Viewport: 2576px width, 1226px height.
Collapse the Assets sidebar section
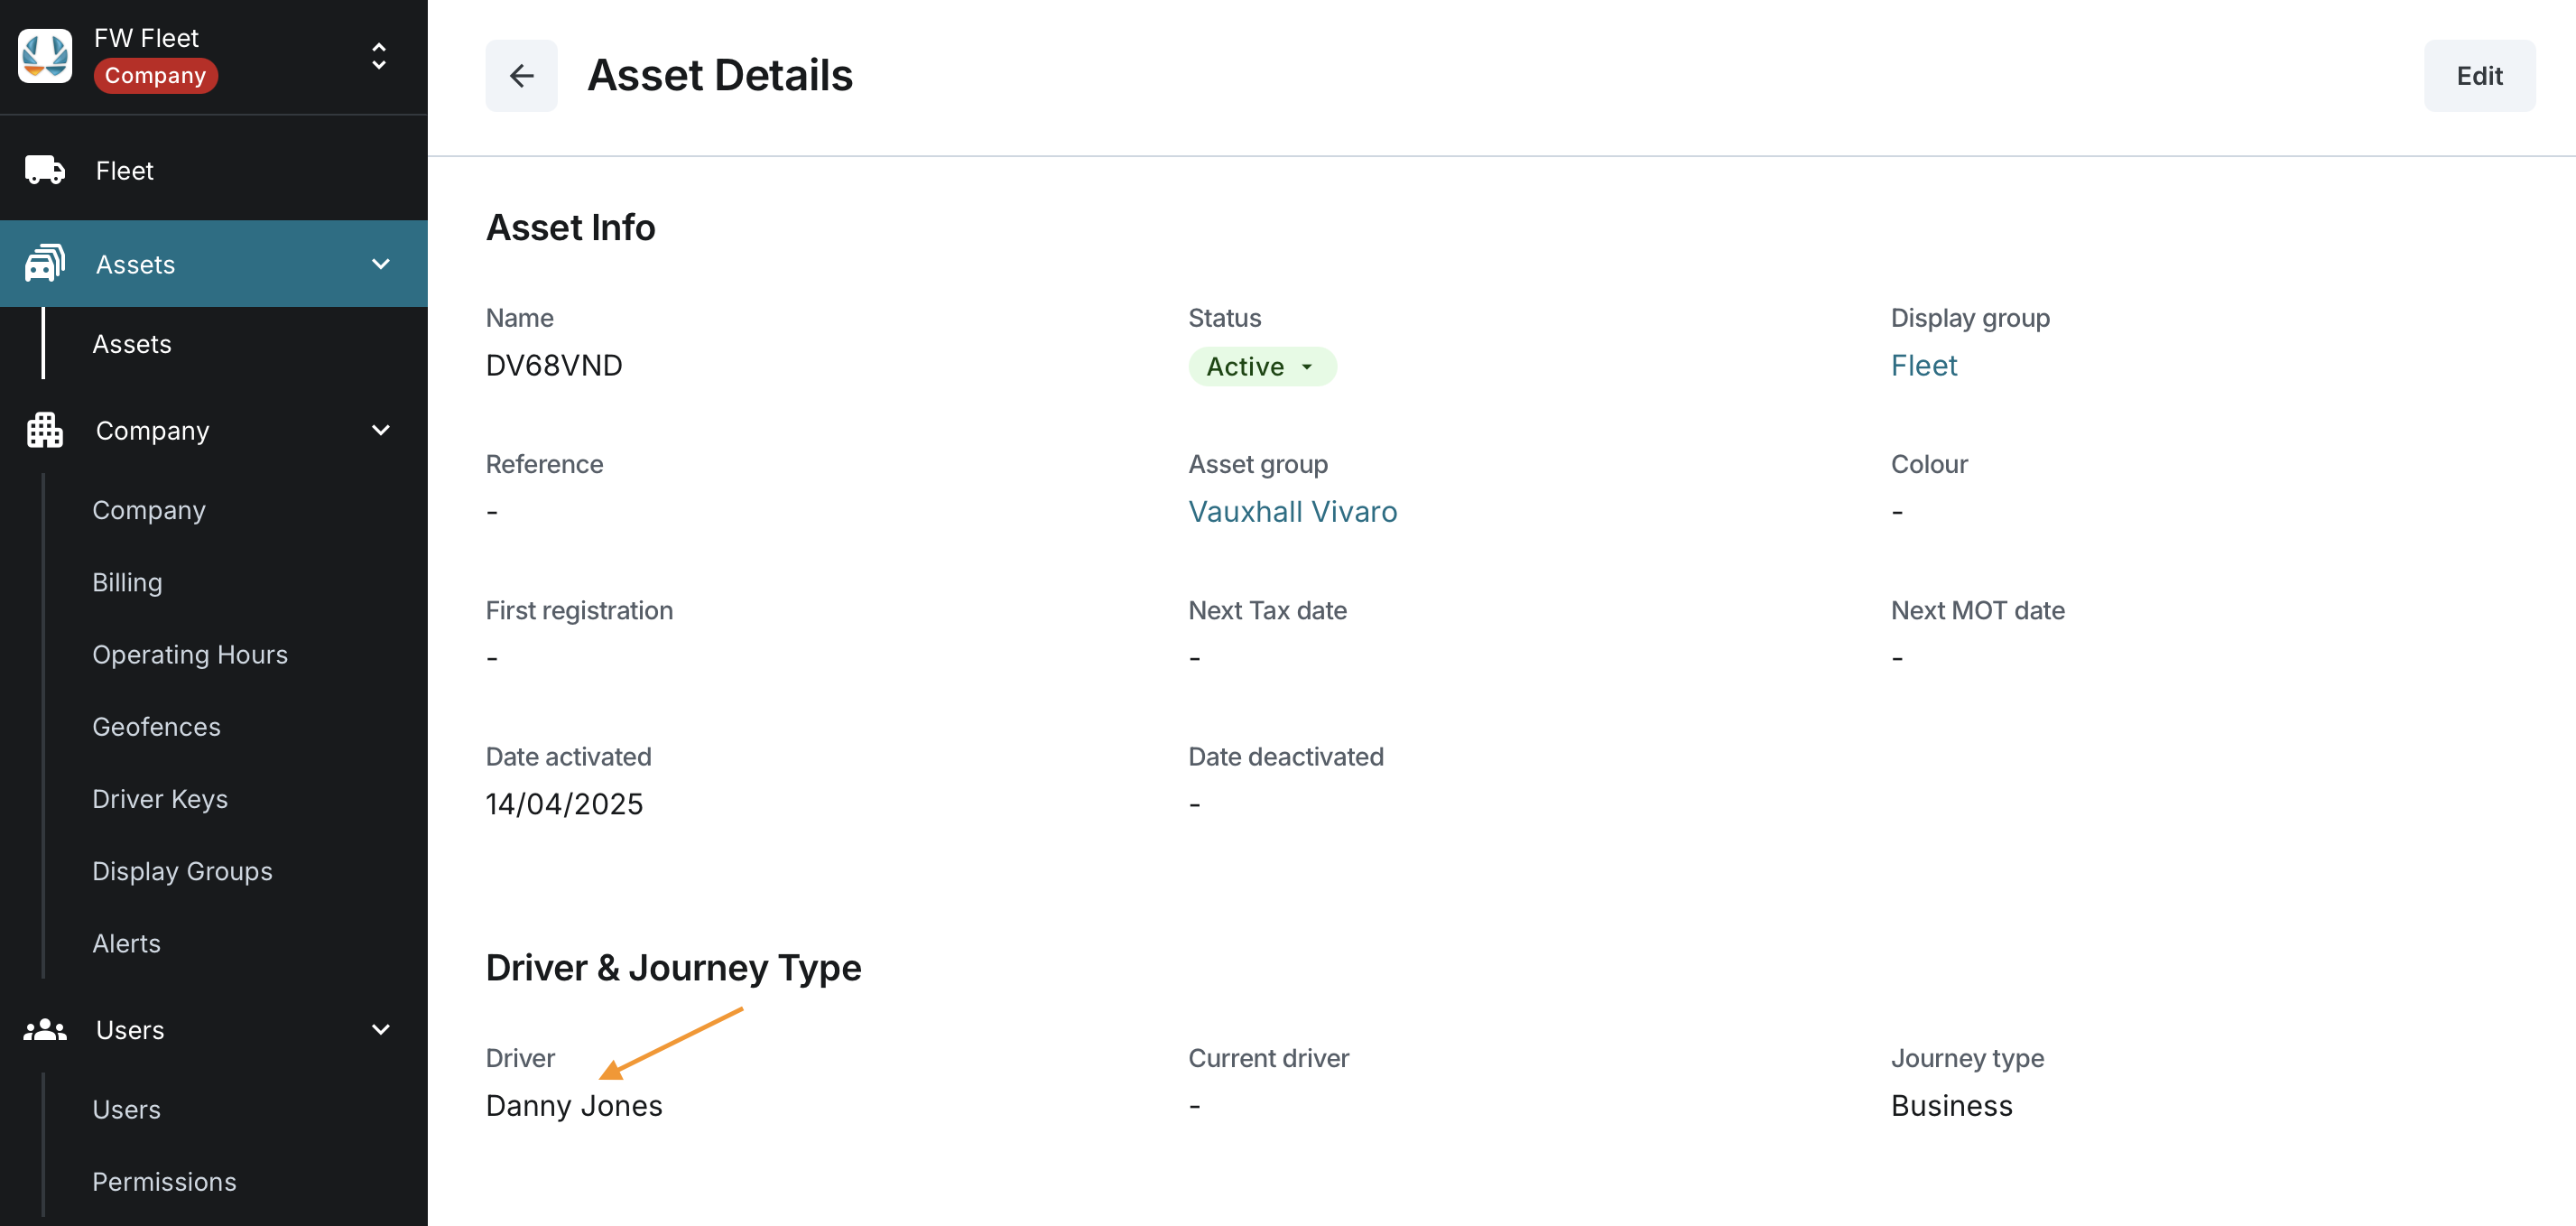[x=381, y=264]
